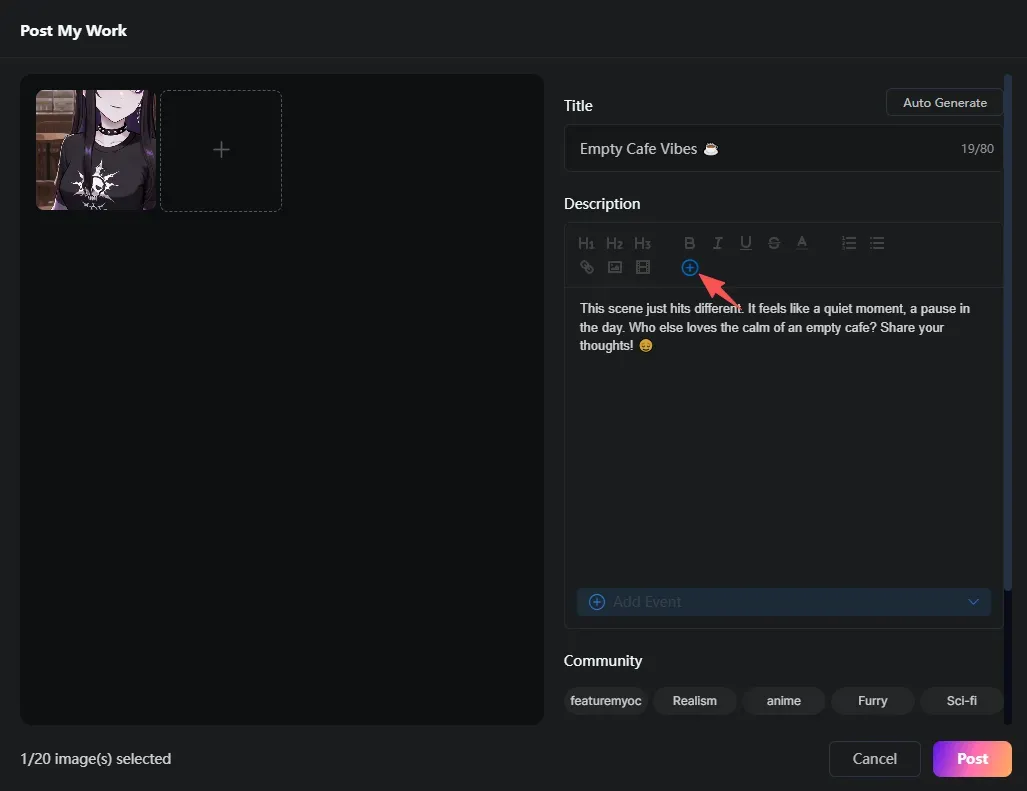The image size is (1027, 791).
Task: Select the Sci-fi community tag
Action: [962, 701]
